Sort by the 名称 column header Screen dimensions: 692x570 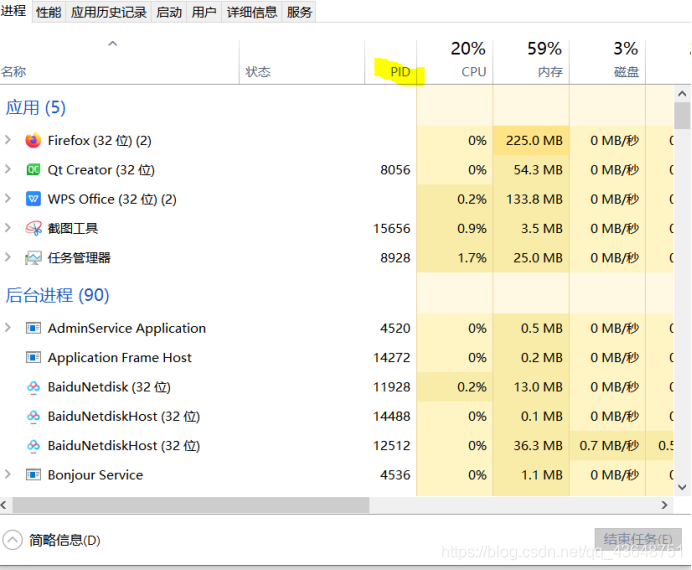pyautogui.click(x=119, y=62)
